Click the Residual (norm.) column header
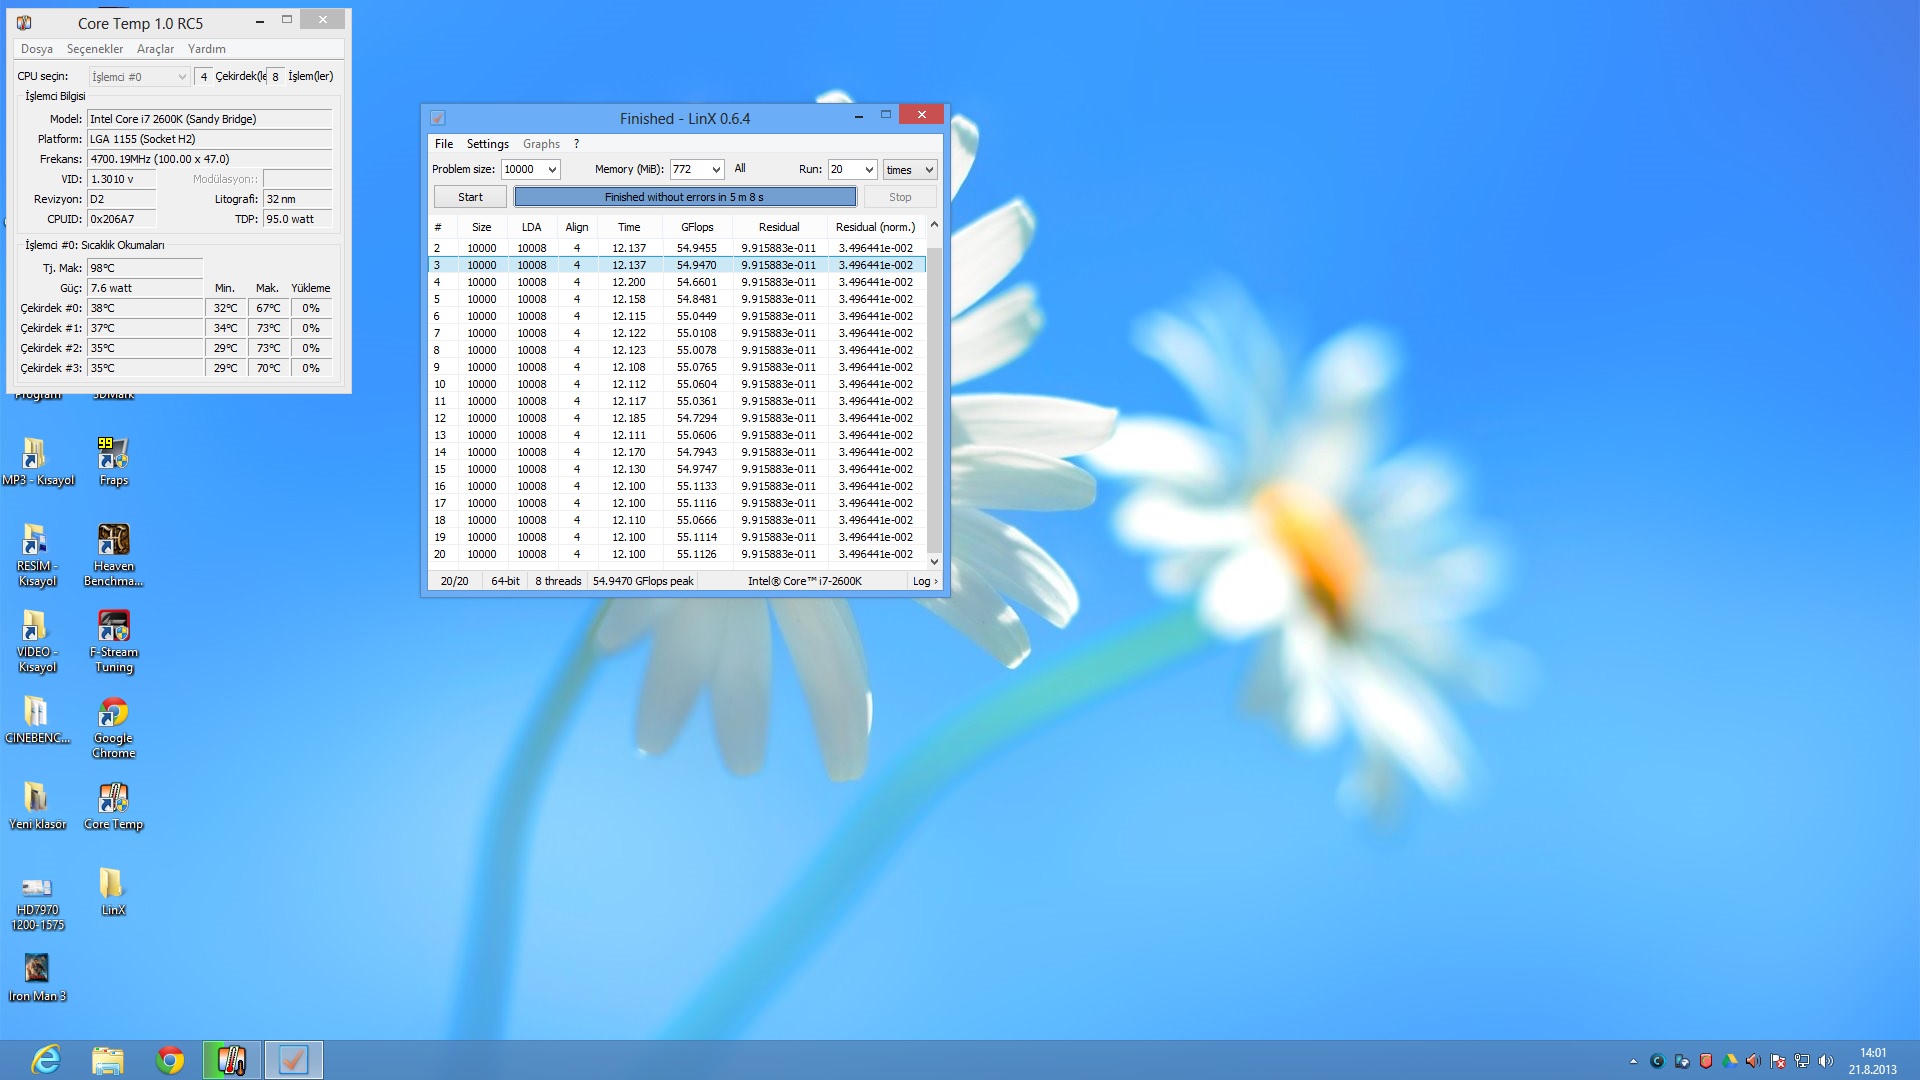This screenshot has height=1080, width=1920. coord(876,227)
